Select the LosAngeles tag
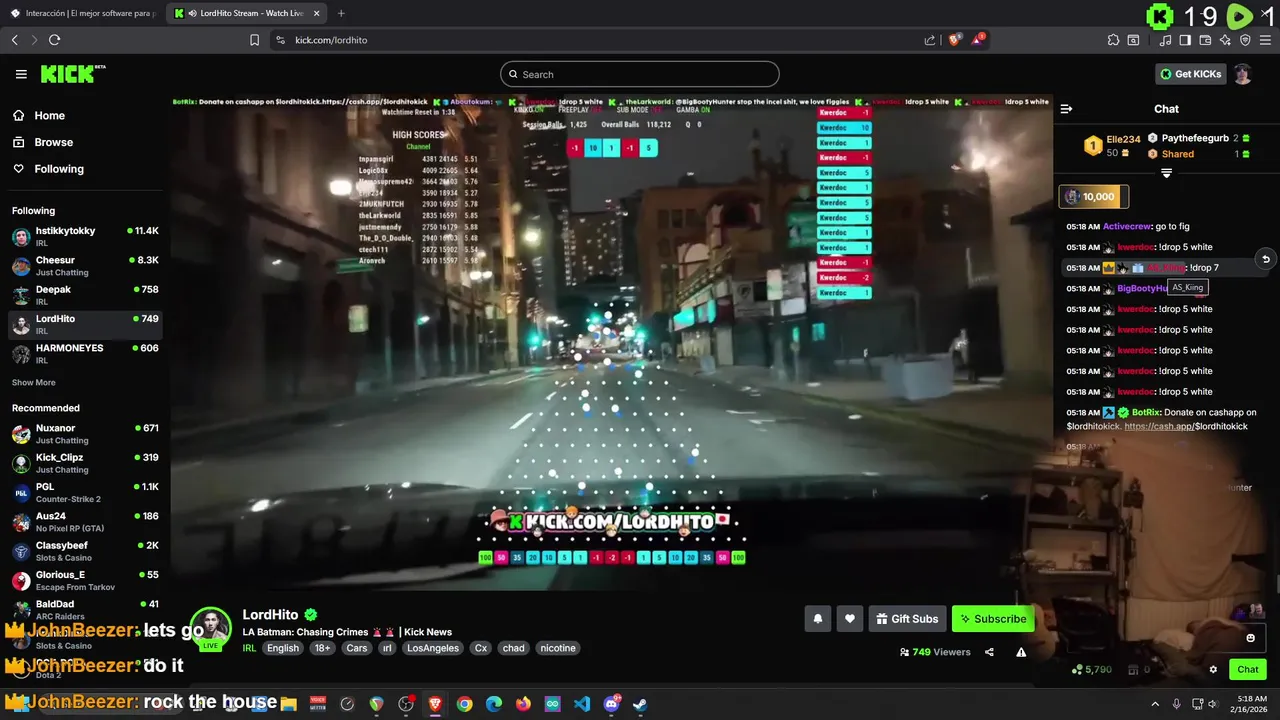1280x720 pixels. click(433, 648)
